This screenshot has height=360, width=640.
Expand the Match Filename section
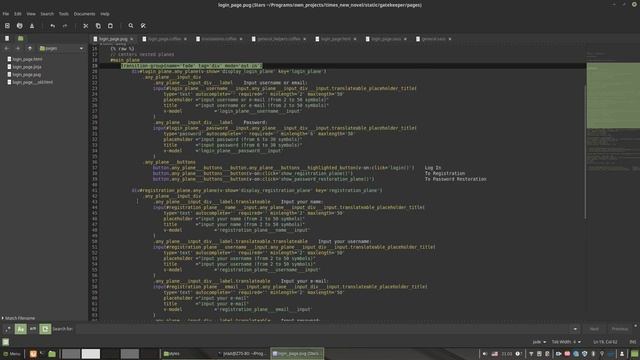tap(18, 318)
